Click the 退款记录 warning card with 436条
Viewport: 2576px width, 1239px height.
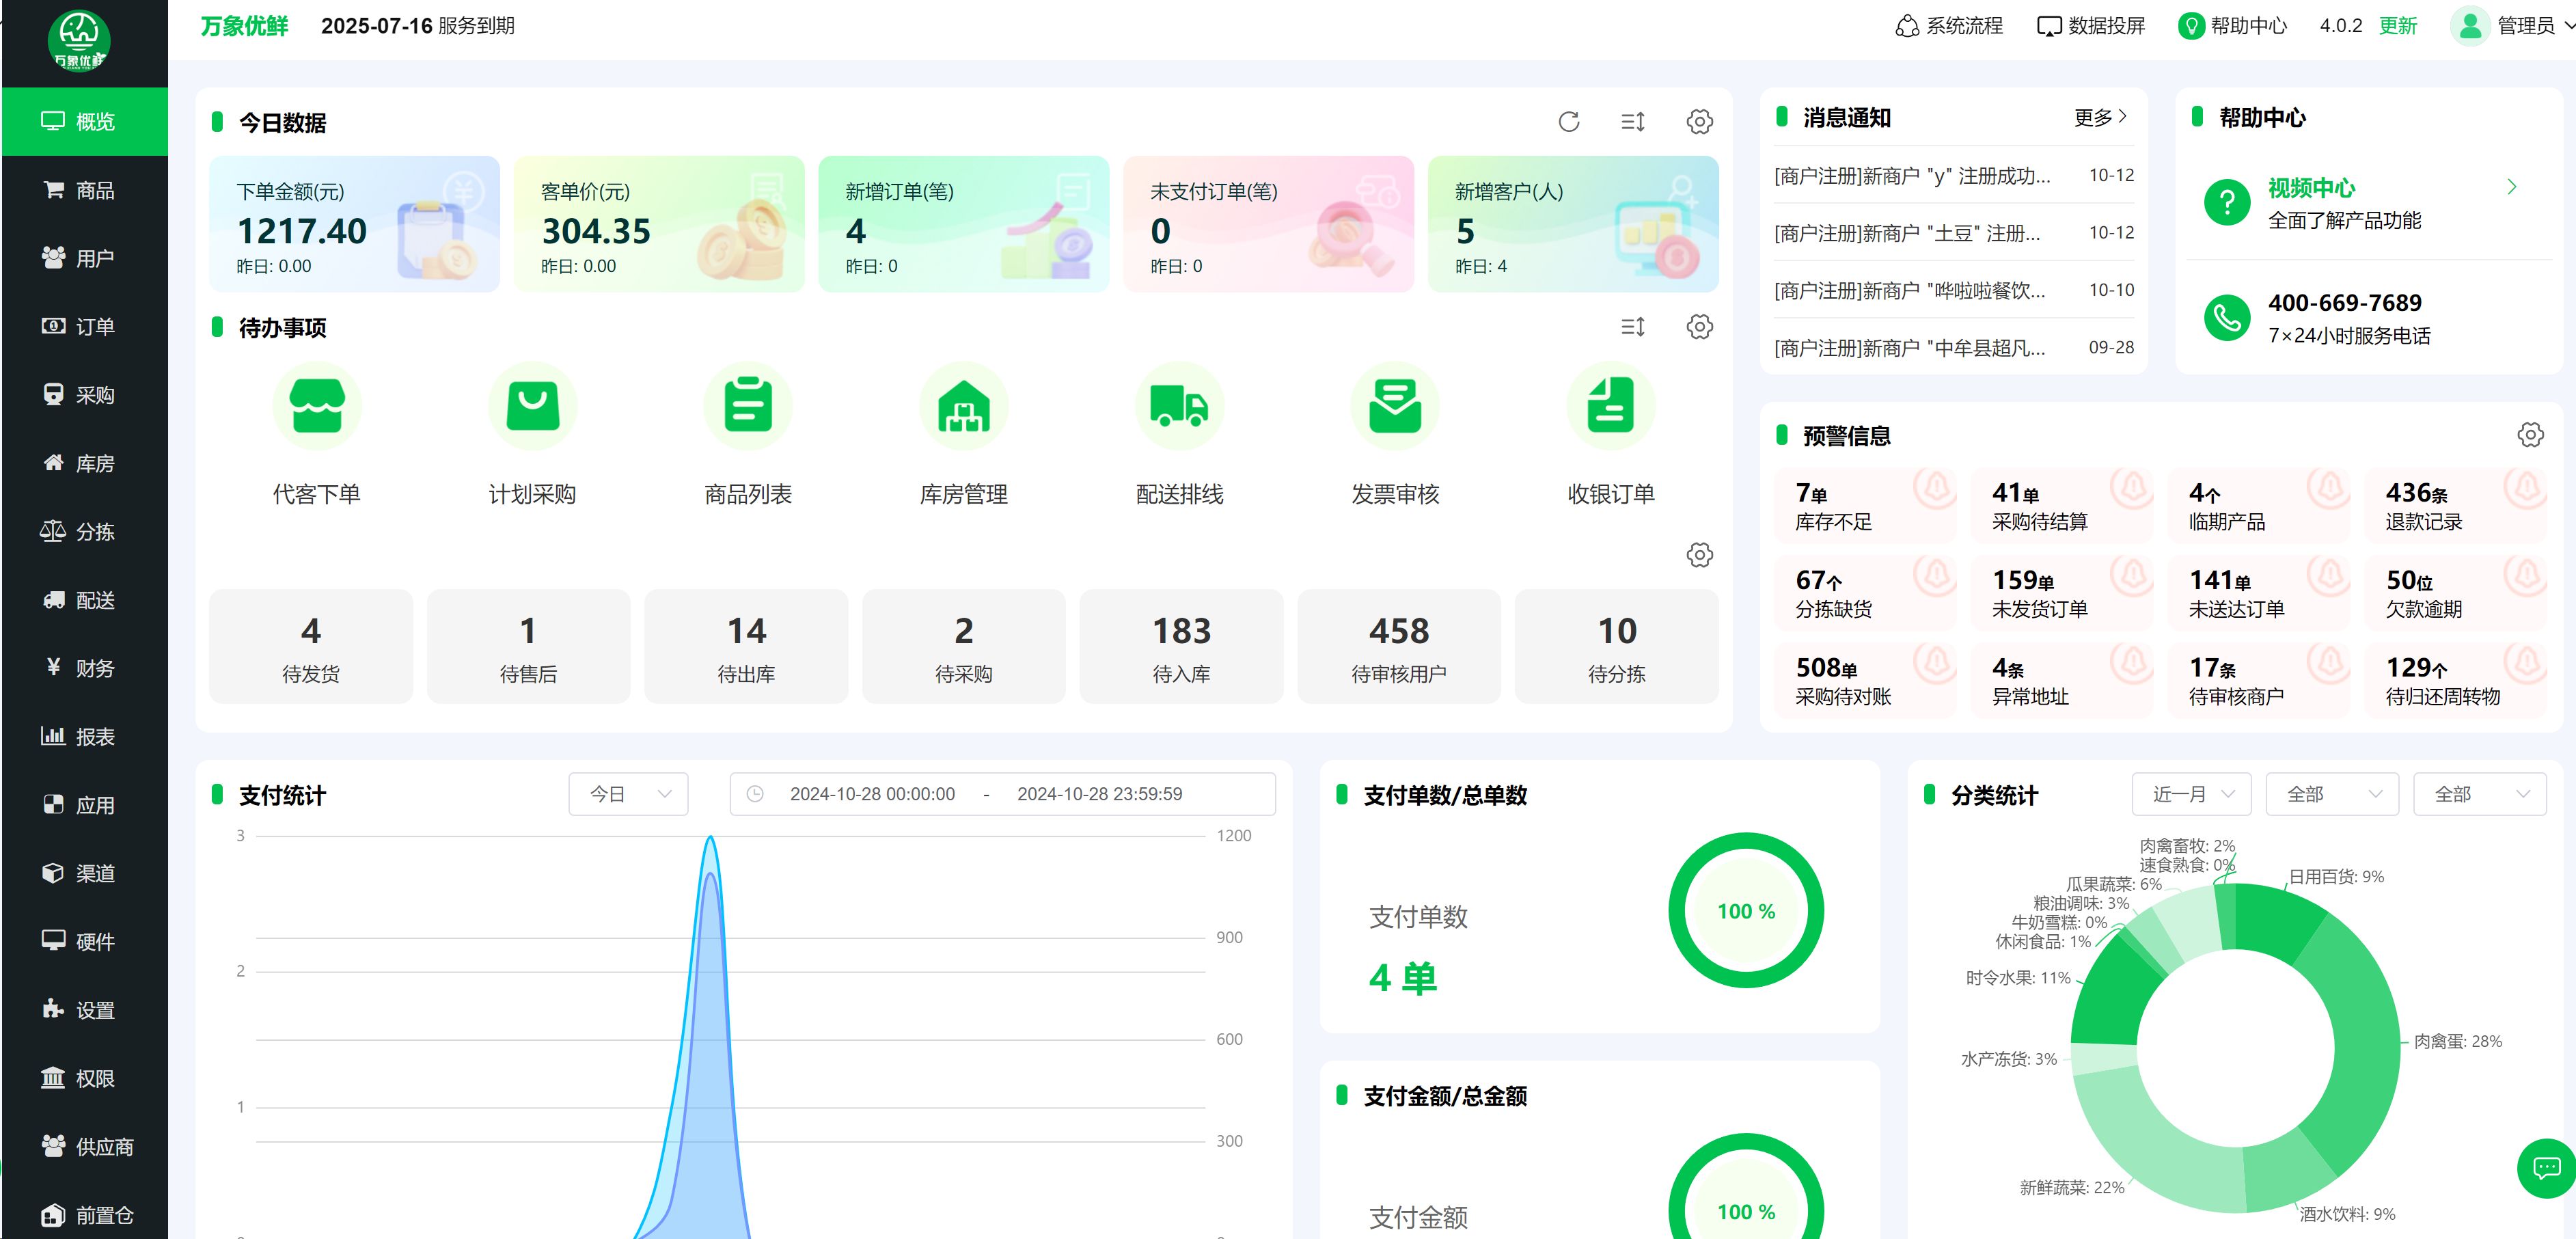click(2456, 506)
